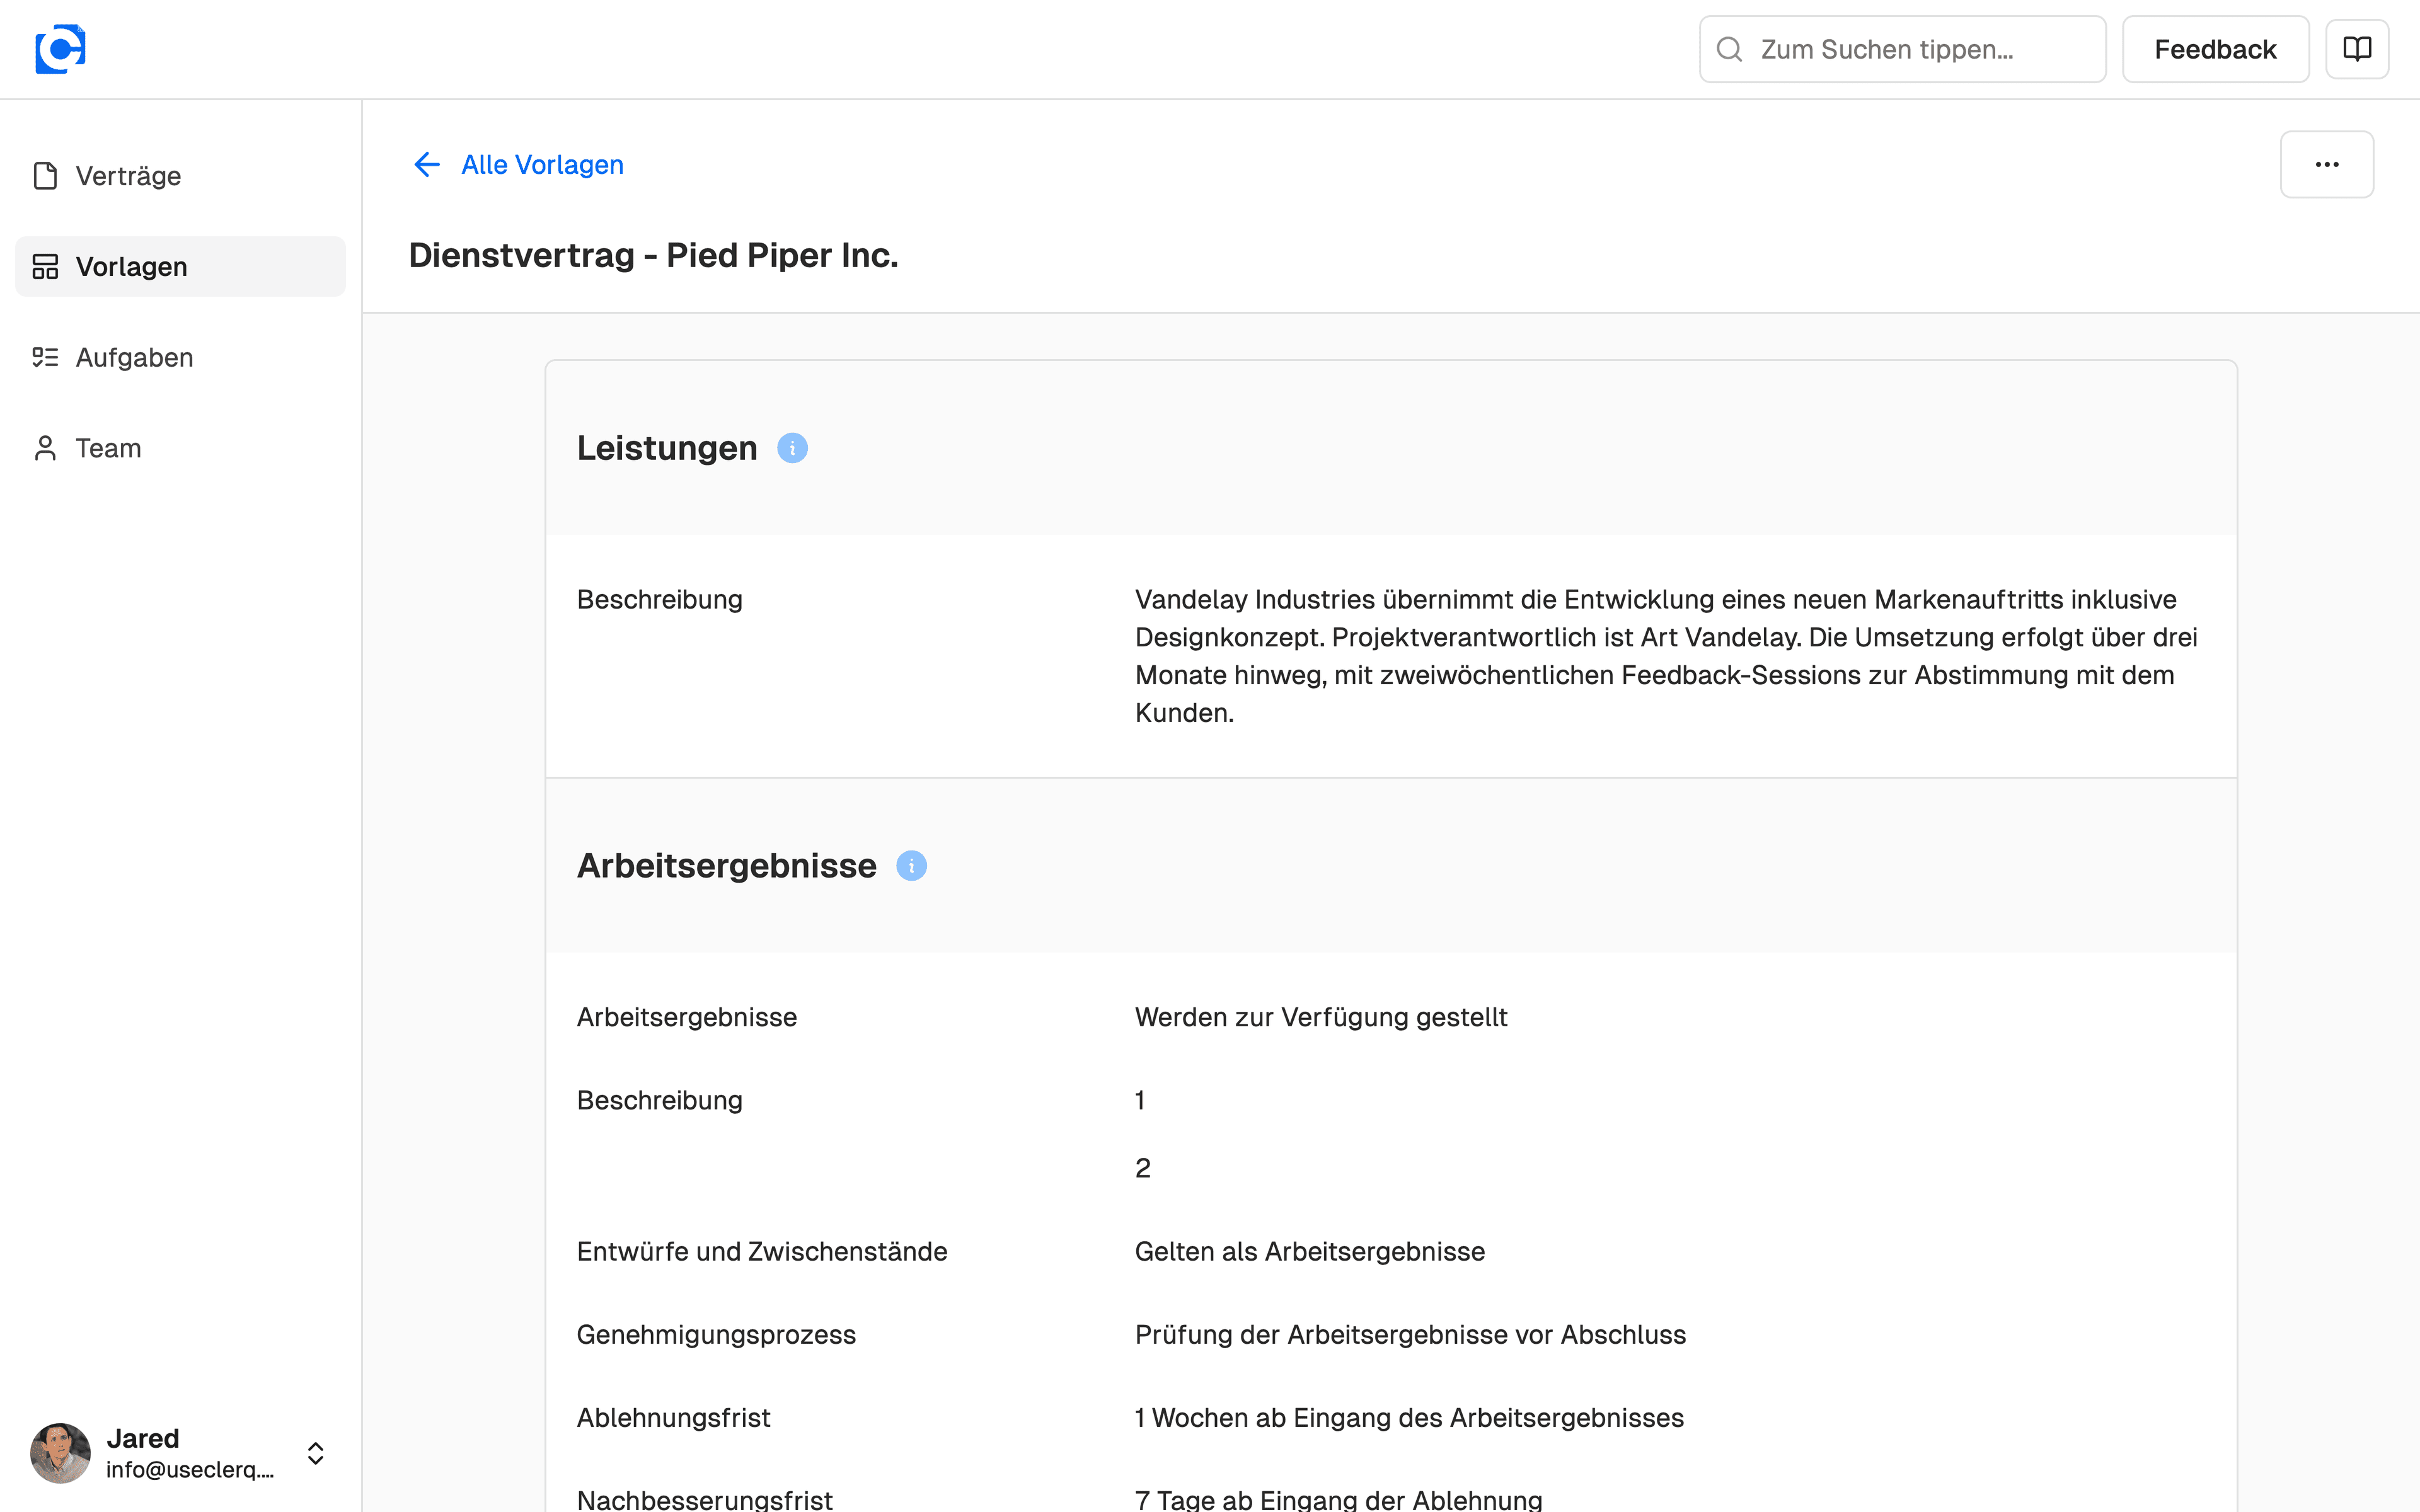The width and height of the screenshot is (2420, 1512).
Task: Select the Vorlagen entry in the sidebar
Action: point(131,266)
